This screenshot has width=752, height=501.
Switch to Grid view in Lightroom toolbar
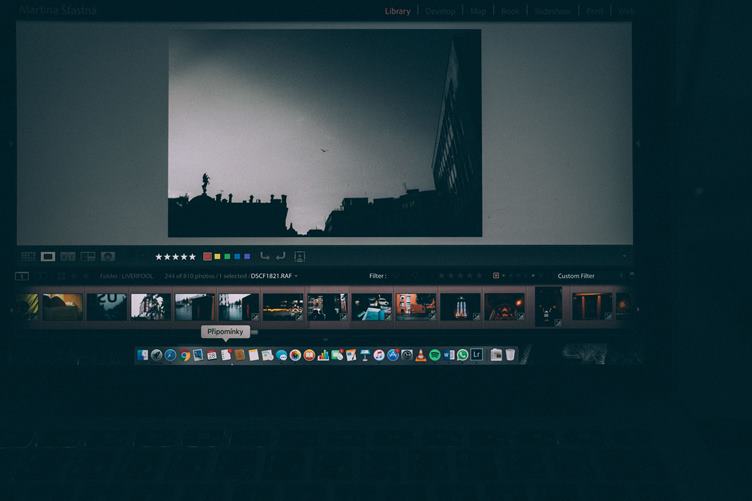point(28,256)
